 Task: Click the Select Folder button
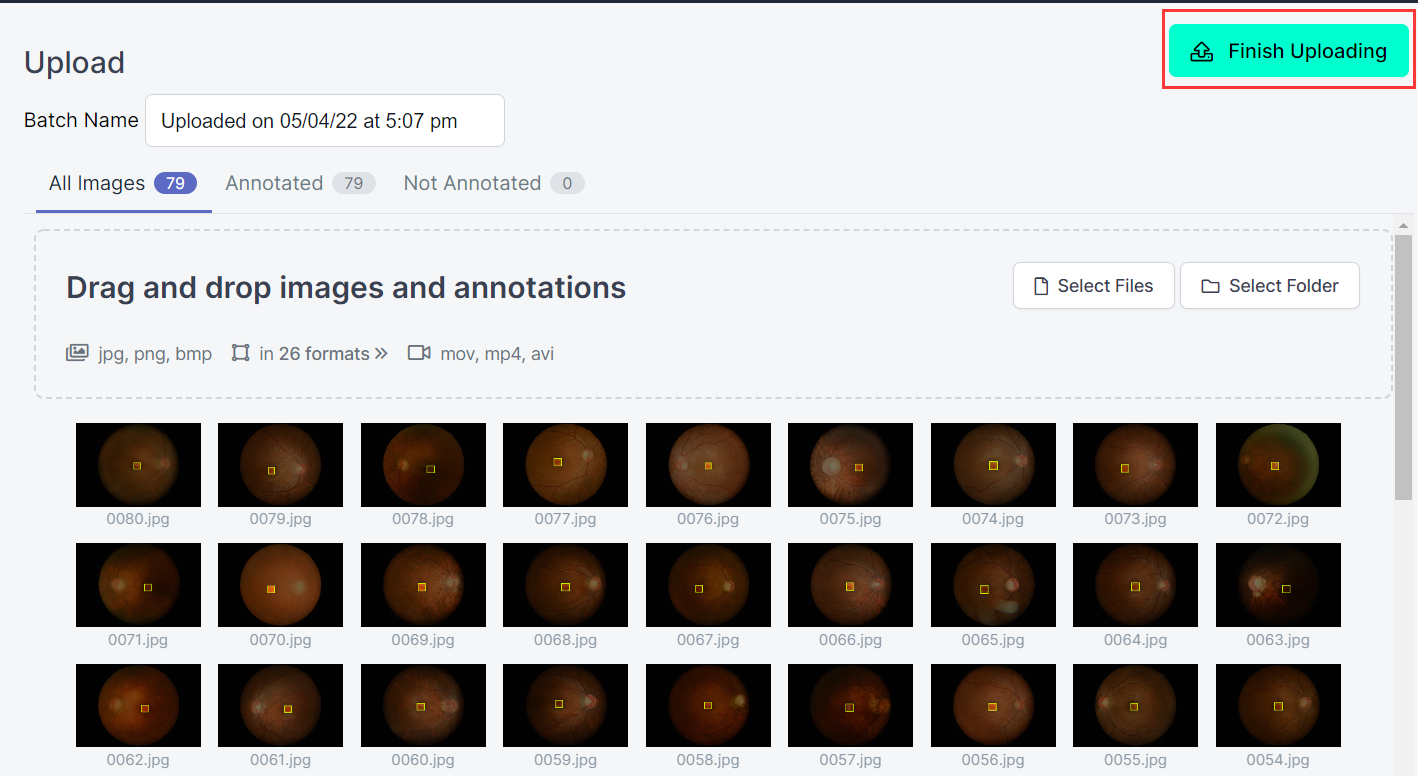pyautogui.click(x=1270, y=286)
